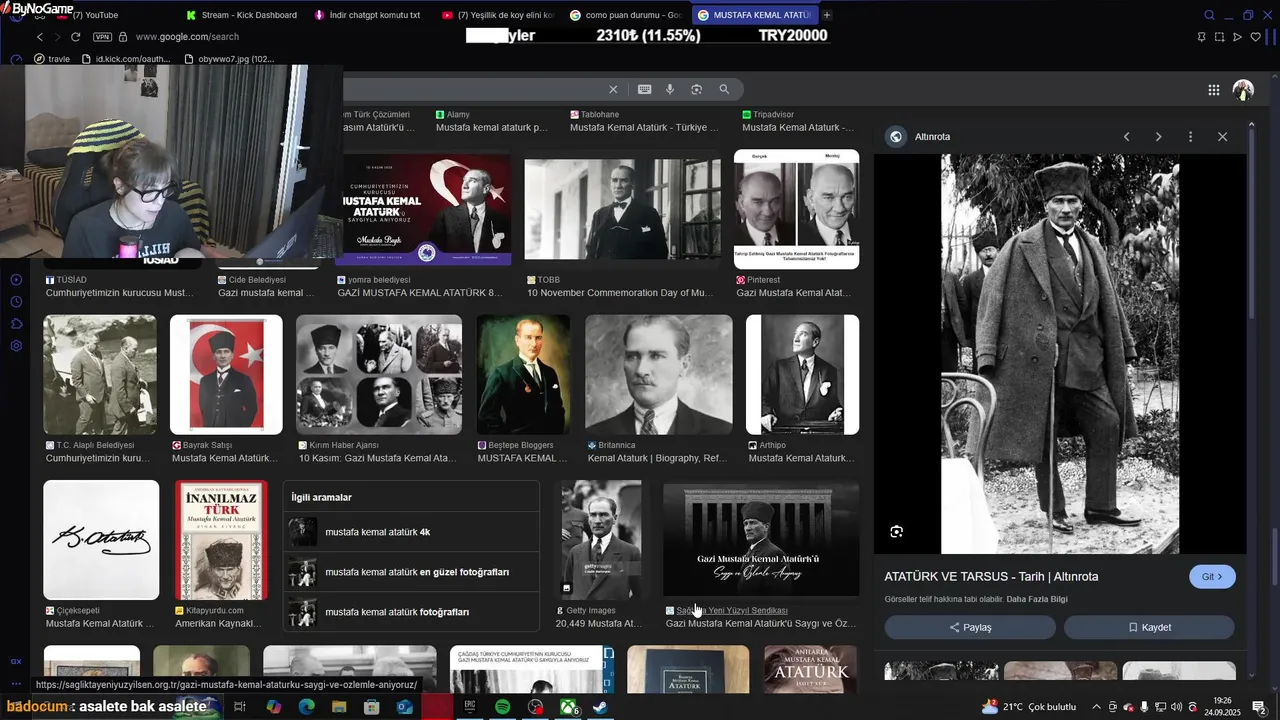Show previous image in preview panel
1280x720 pixels.
pos(1126,137)
